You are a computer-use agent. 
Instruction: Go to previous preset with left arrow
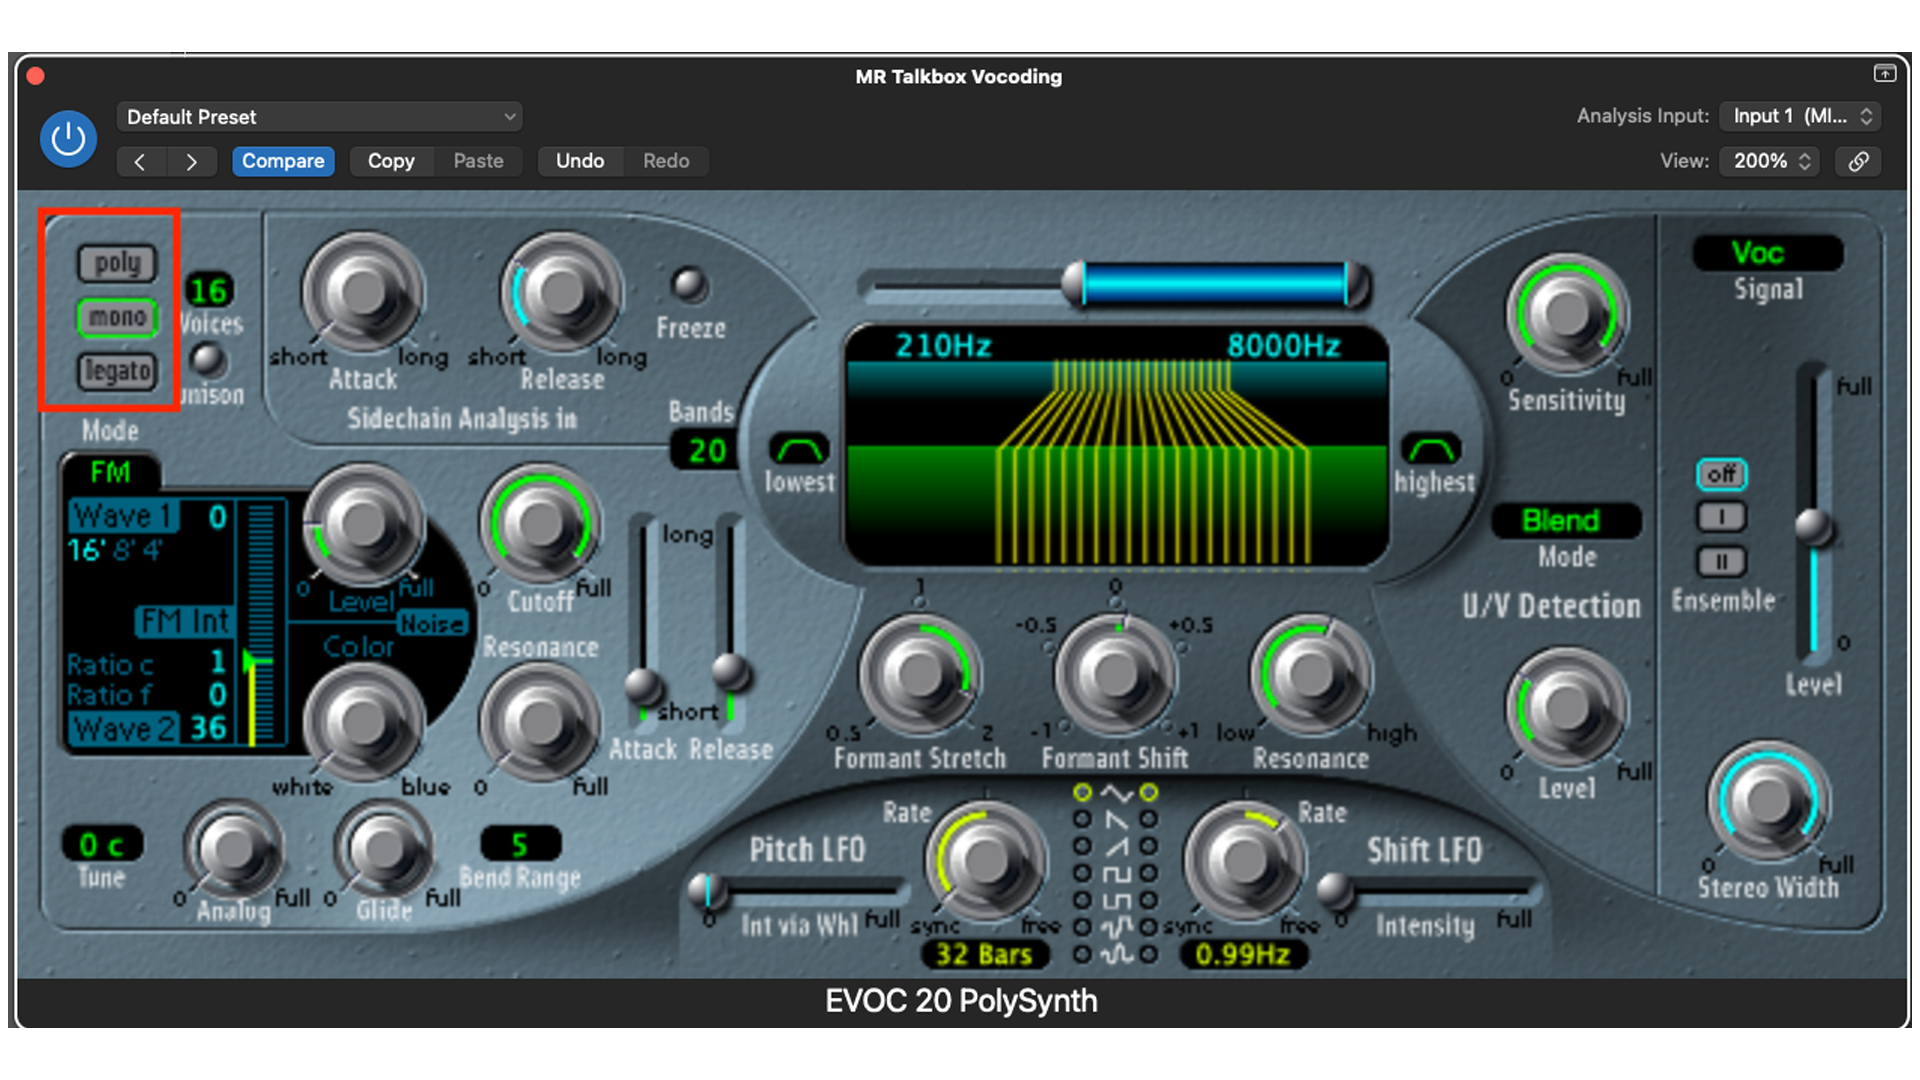tap(140, 162)
